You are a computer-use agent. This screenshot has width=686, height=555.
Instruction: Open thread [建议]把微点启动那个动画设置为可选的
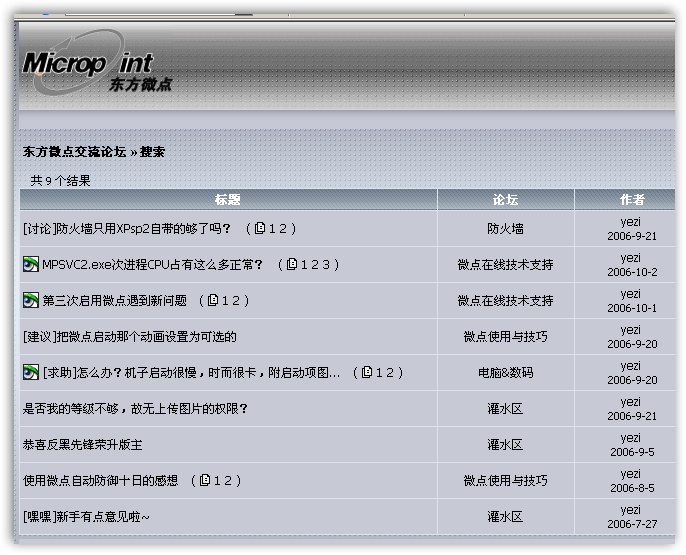point(130,336)
